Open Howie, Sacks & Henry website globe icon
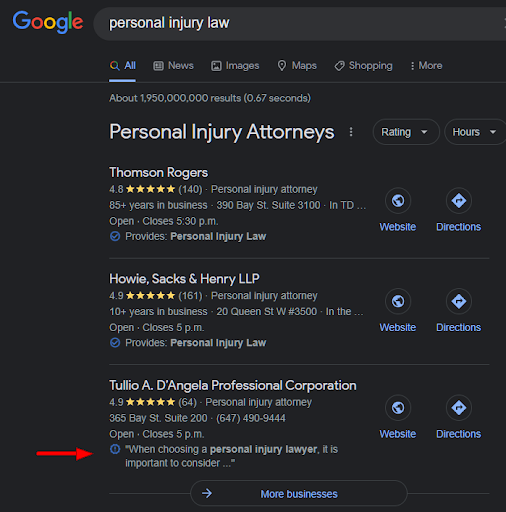Image resolution: width=506 pixels, height=512 pixels. tap(398, 301)
